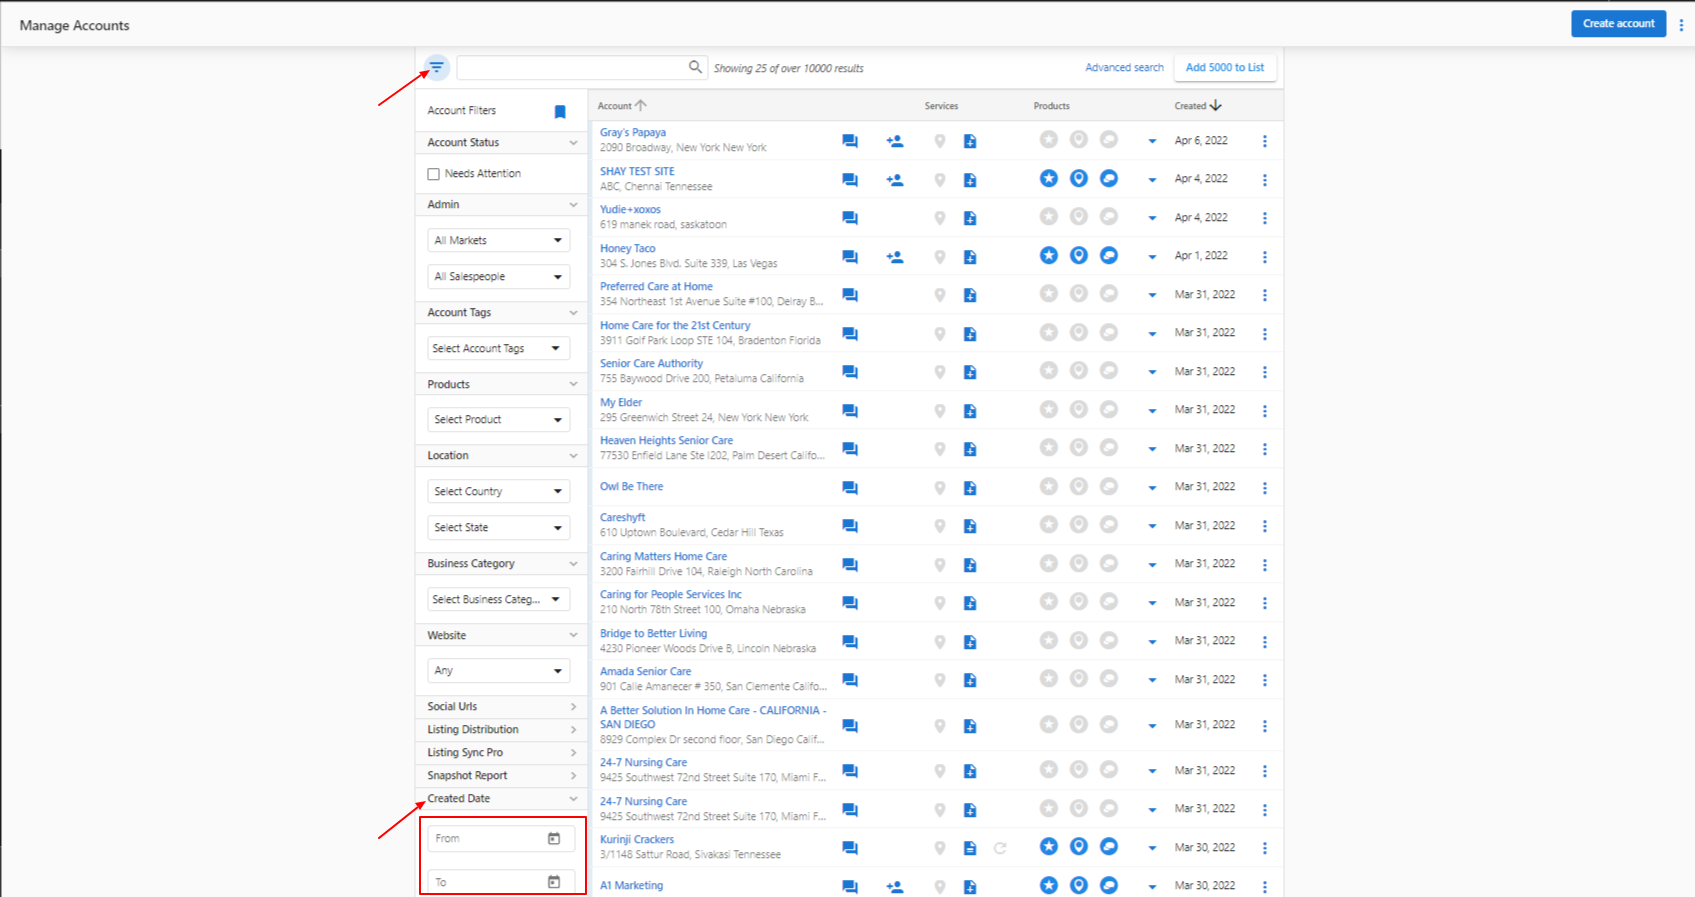Open chat icon for Gray's Papaya

coord(850,141)
